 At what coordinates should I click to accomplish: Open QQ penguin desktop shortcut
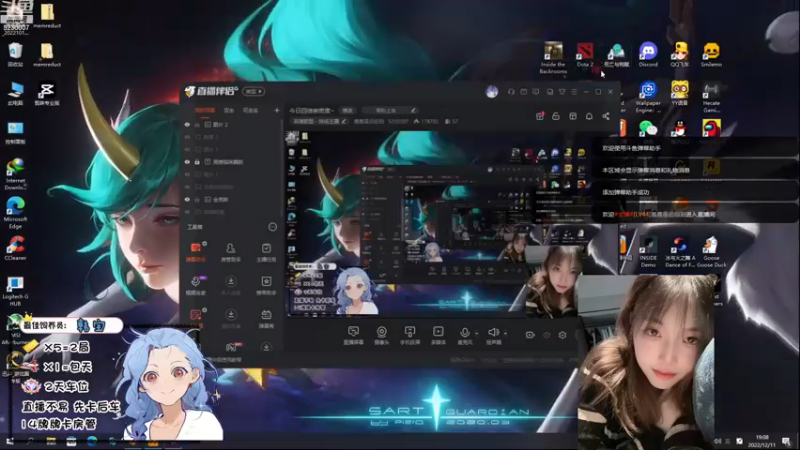tap(680, 129)
